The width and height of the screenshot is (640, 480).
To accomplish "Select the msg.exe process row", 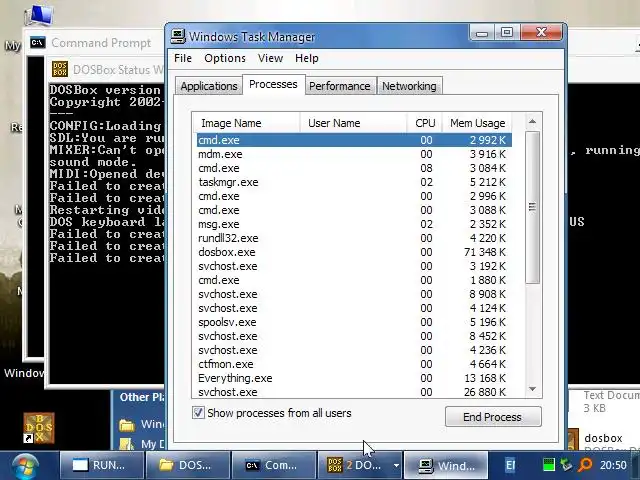I will [354, 224].
